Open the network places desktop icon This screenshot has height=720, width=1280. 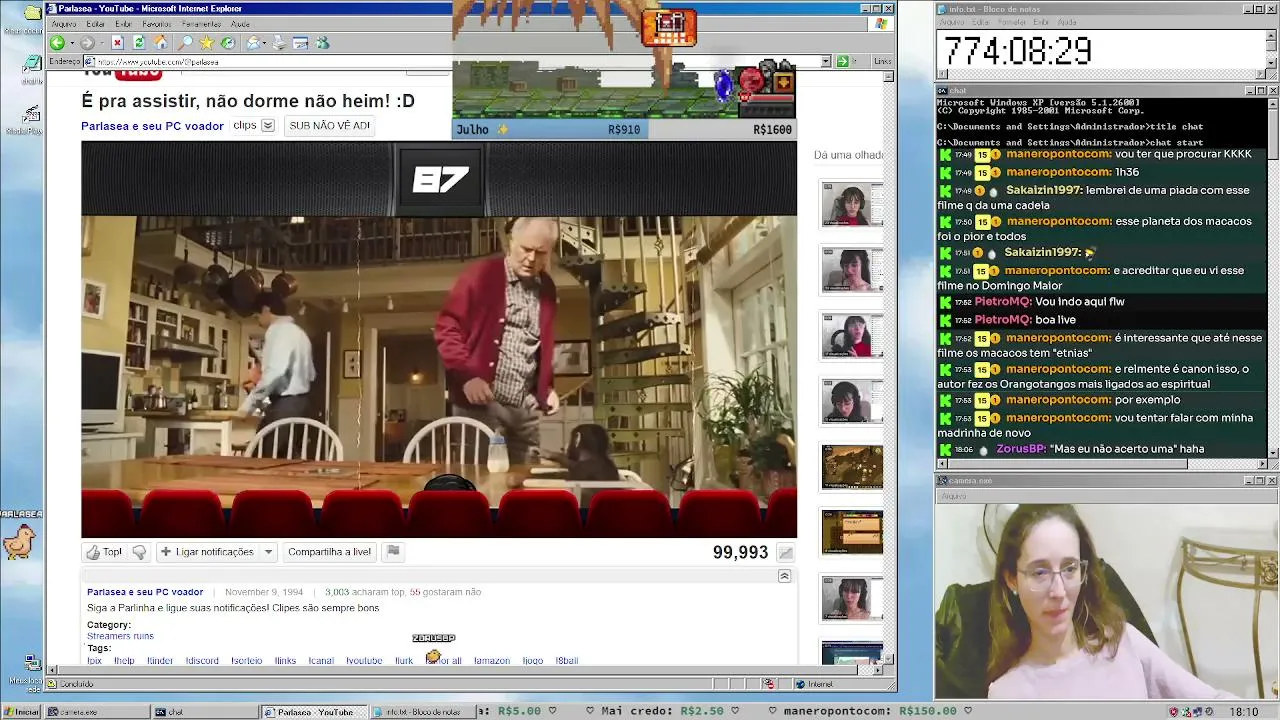[x=31, y=665]
